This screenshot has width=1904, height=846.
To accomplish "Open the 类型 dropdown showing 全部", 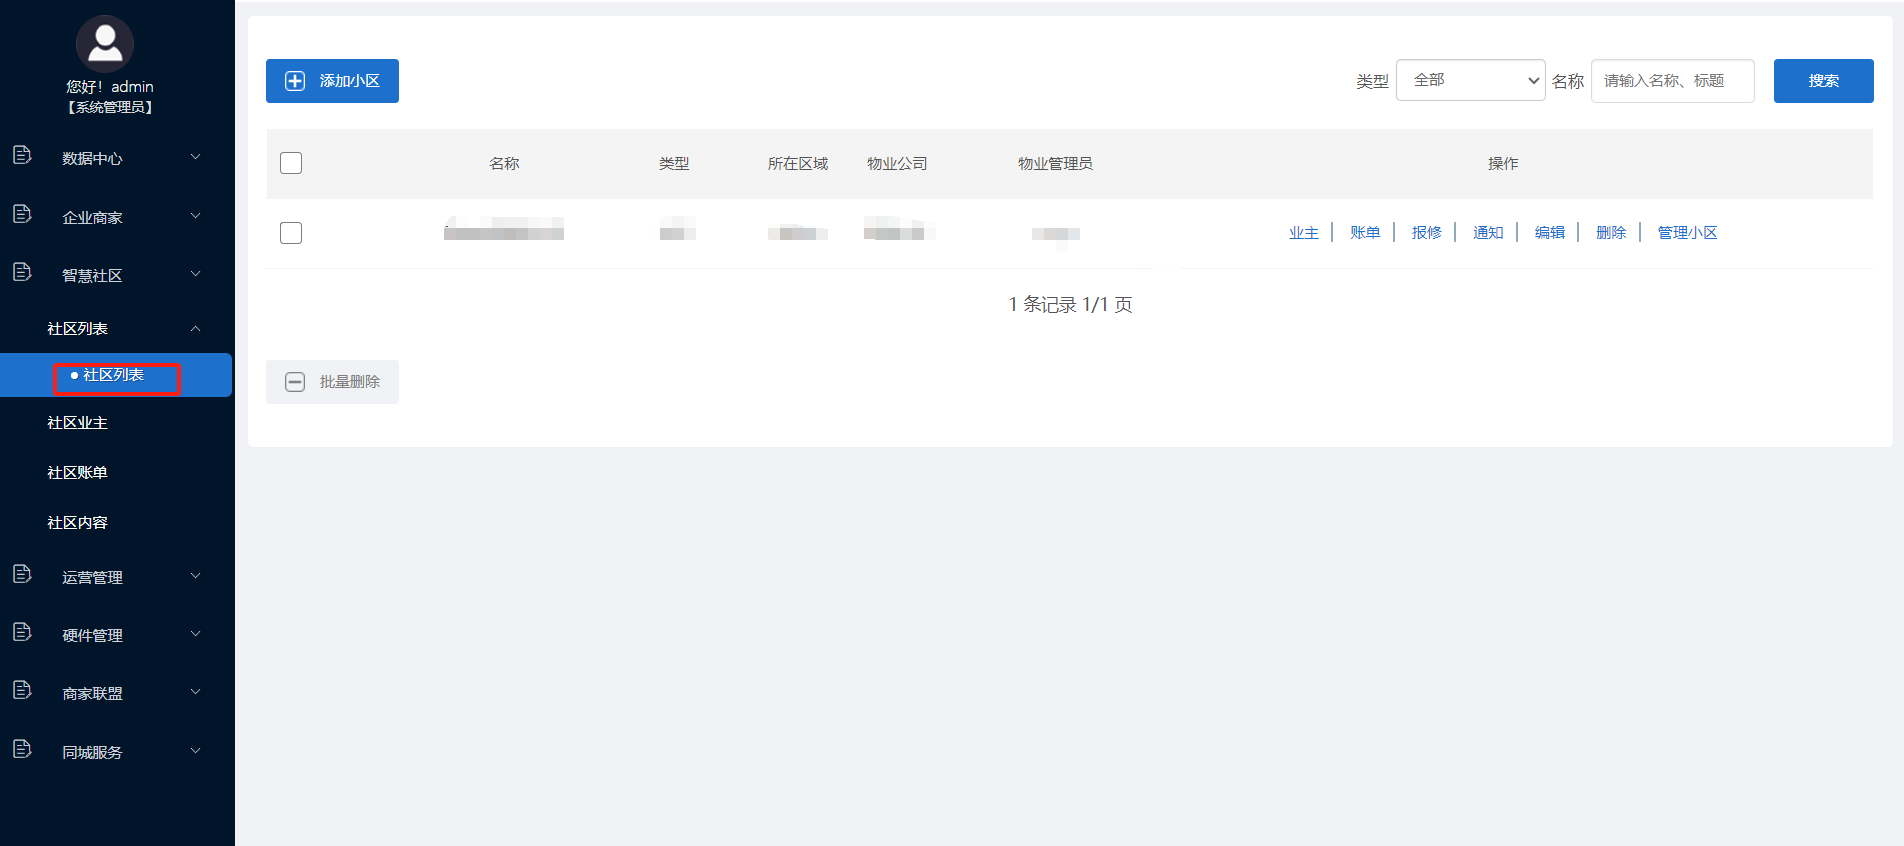I will pos(1470,80).
